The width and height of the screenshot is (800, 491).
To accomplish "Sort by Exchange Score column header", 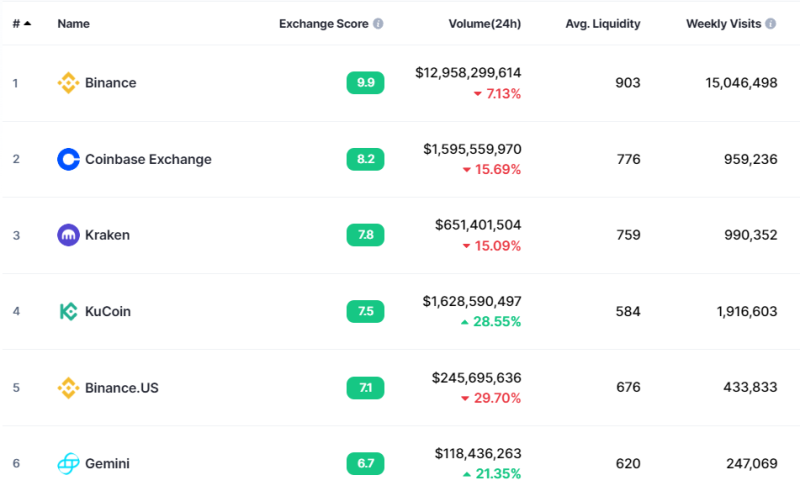I will pos(323,23).
